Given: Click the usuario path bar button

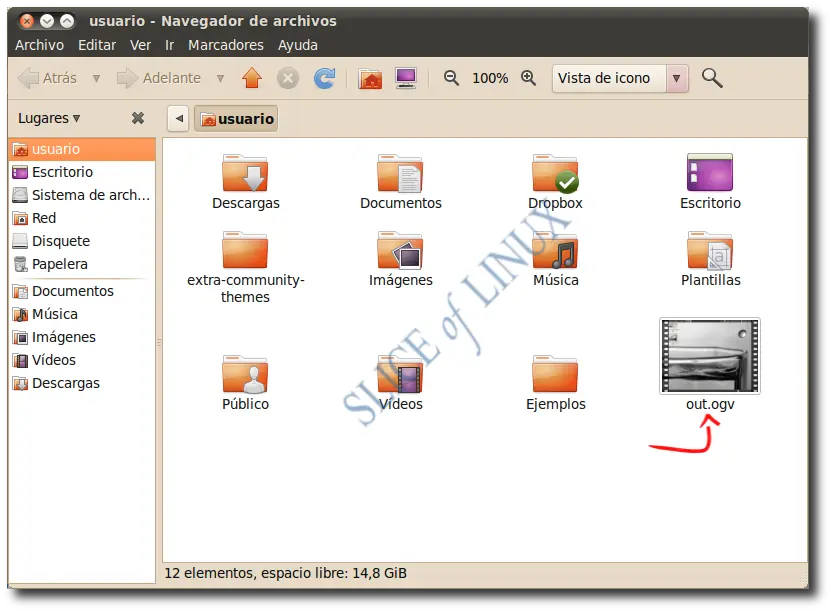Looking at the screenshot, I should pyautogui.click(x=236, y=118).
